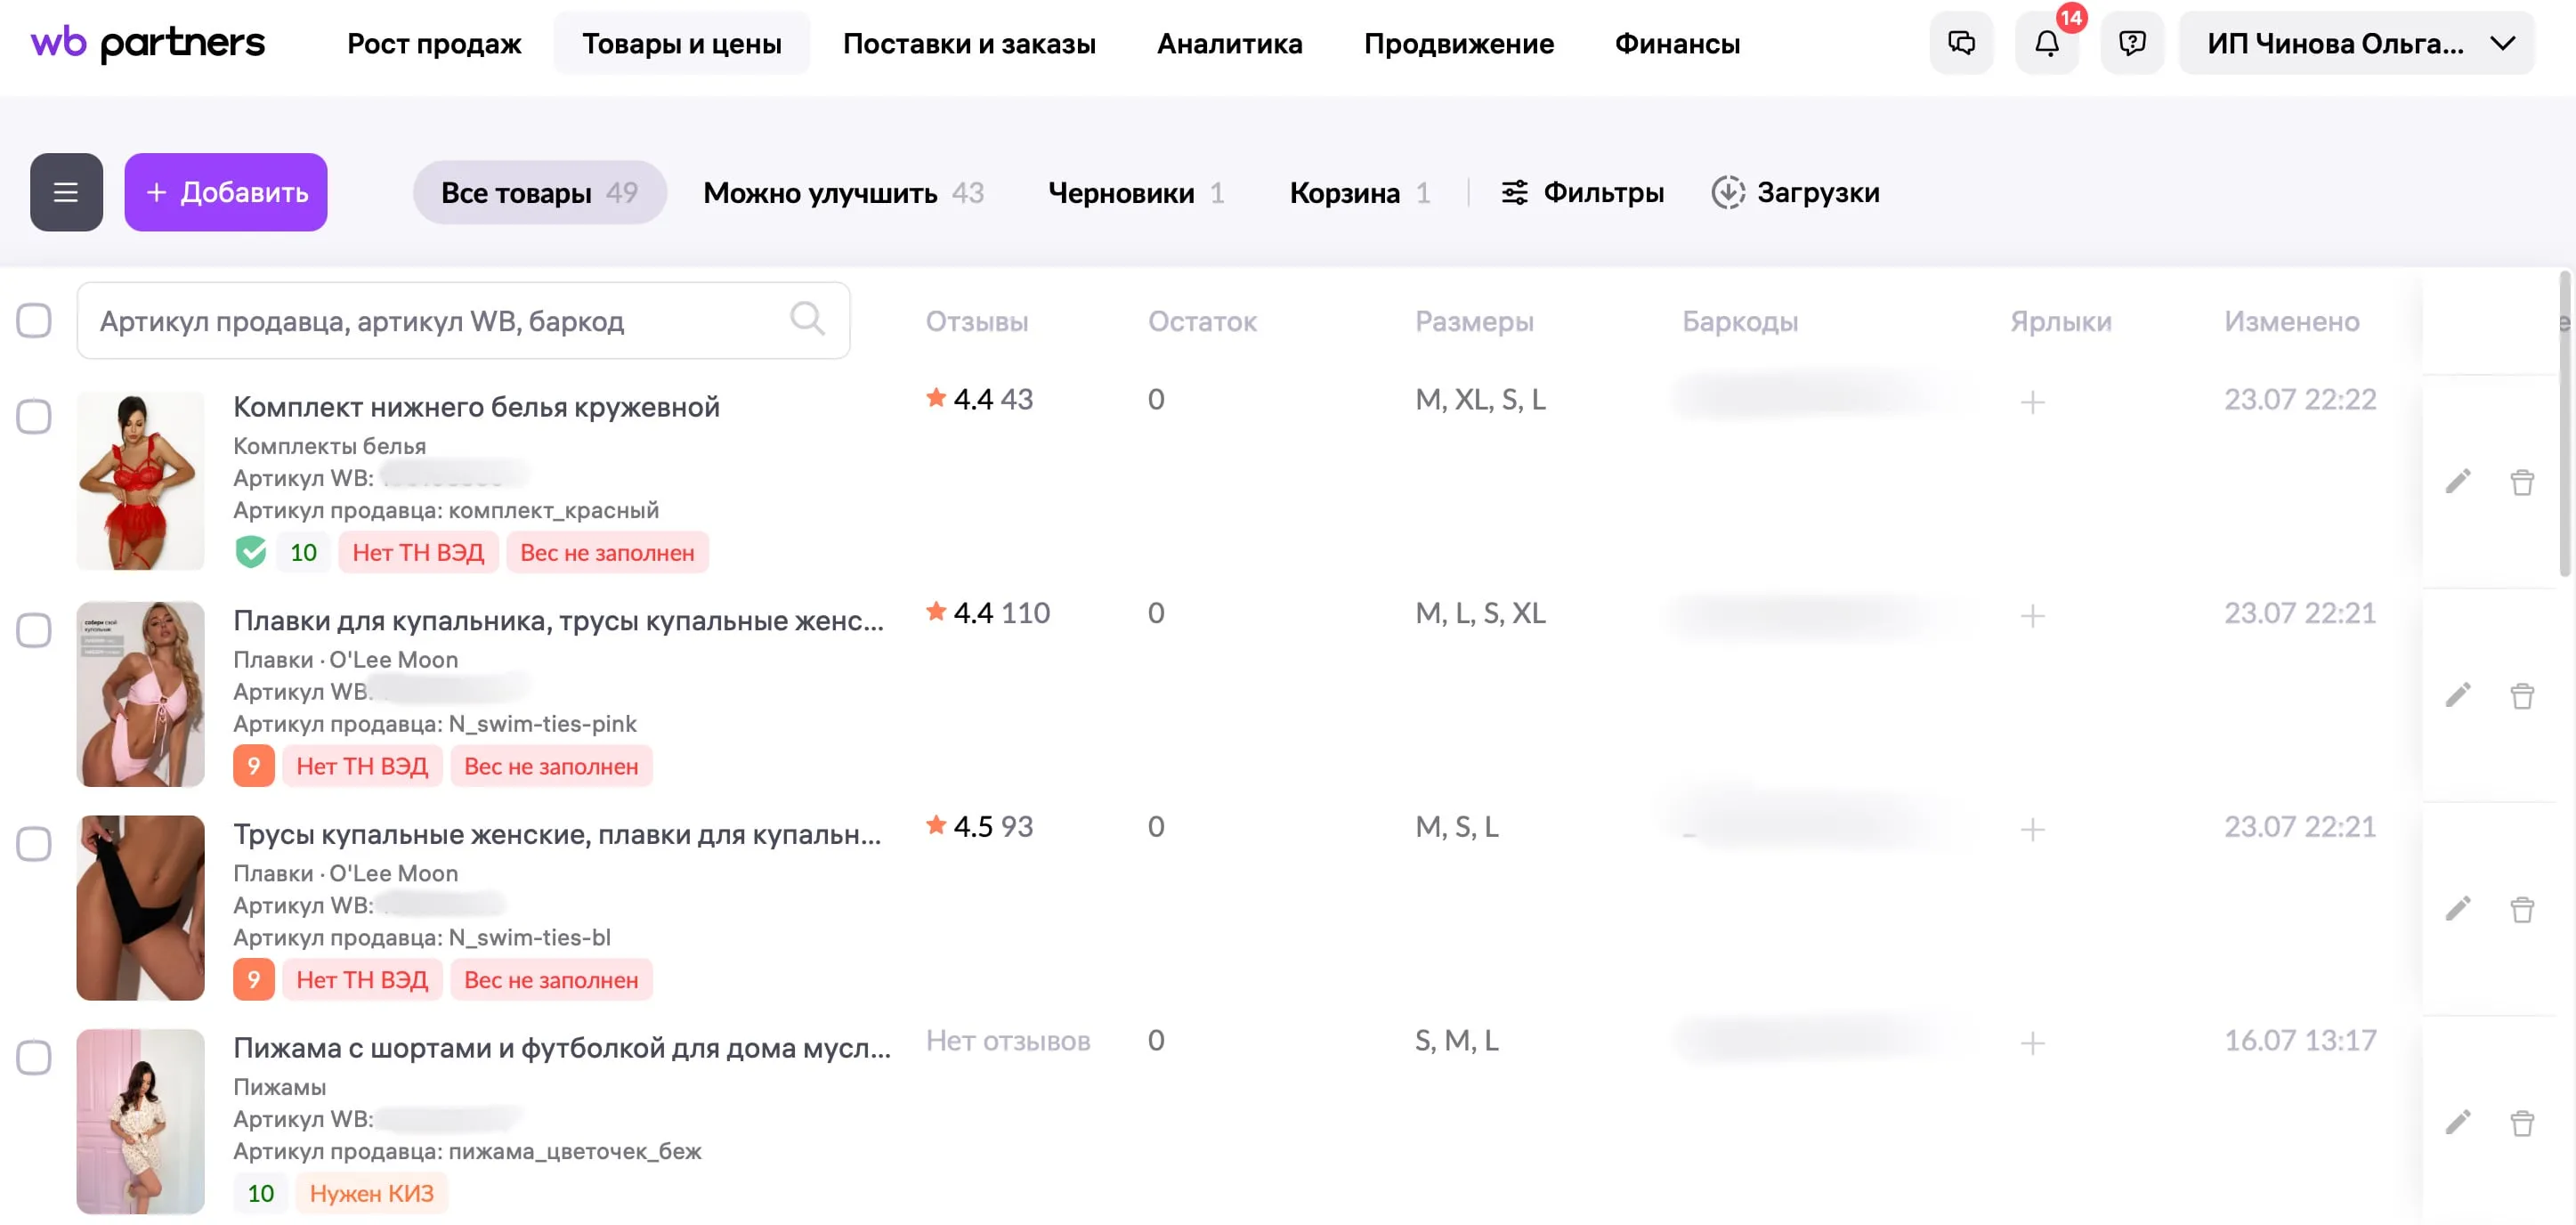Click the Добавить button

click(226, 192)
